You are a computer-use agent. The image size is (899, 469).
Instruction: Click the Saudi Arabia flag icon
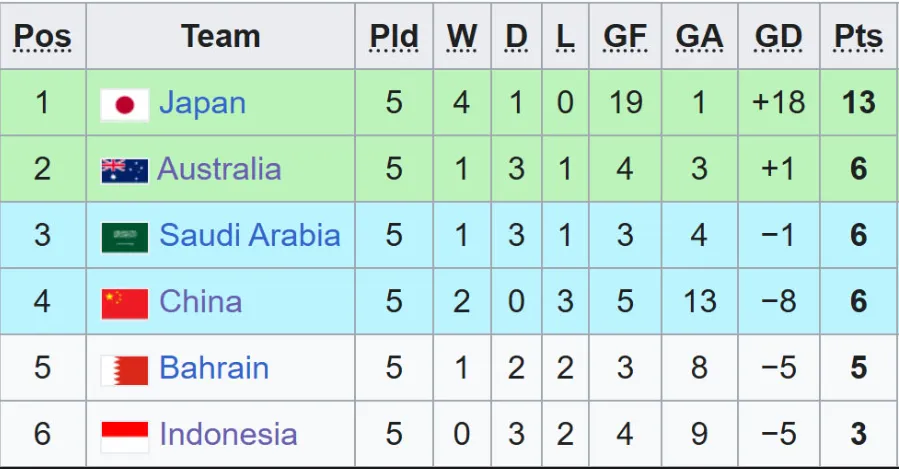pyautogui.click(x=125, y=237)
